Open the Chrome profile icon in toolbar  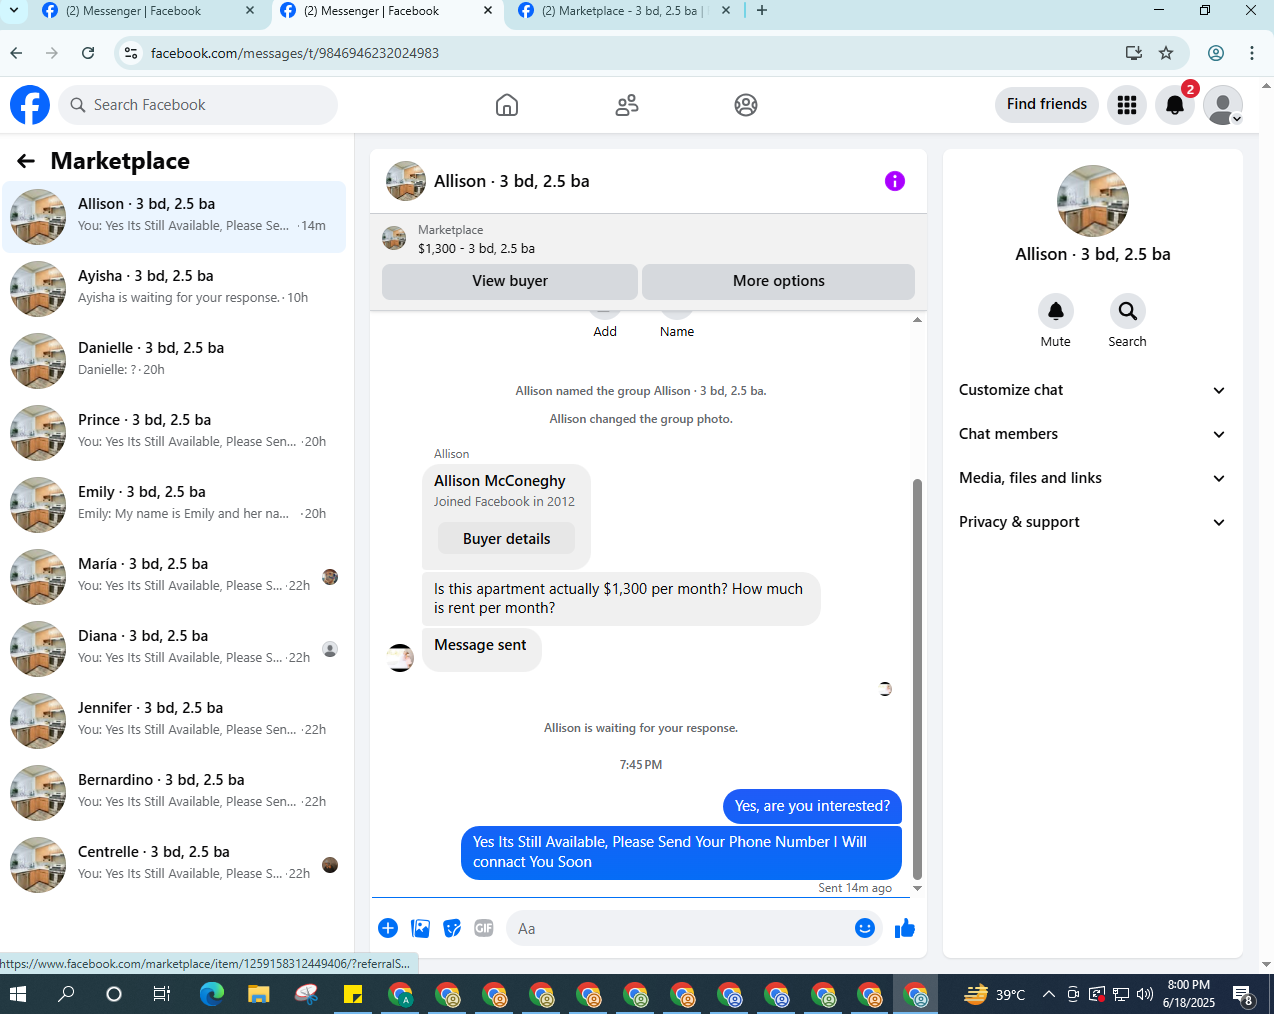point(1216,53)
